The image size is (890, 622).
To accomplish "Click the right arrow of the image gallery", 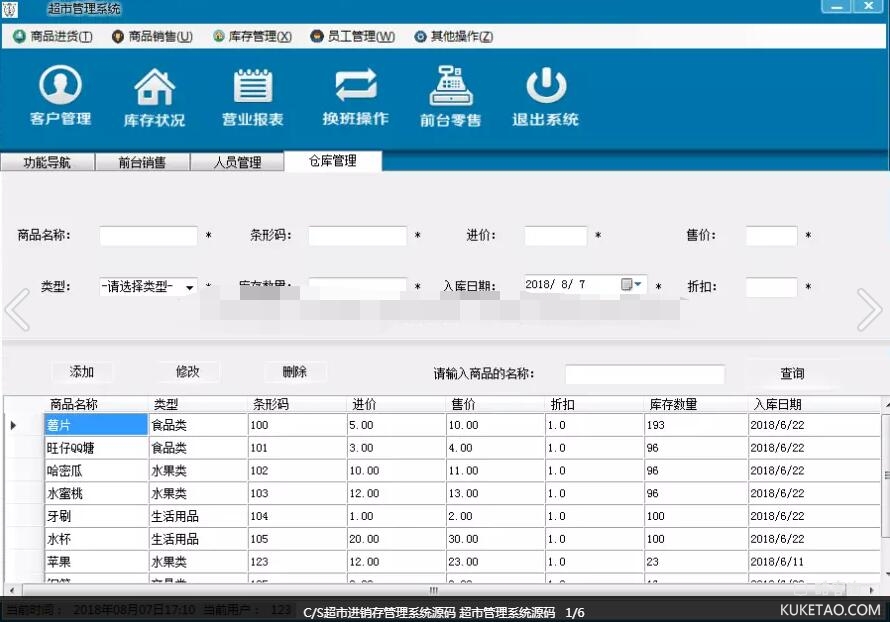I will (869, 310).
